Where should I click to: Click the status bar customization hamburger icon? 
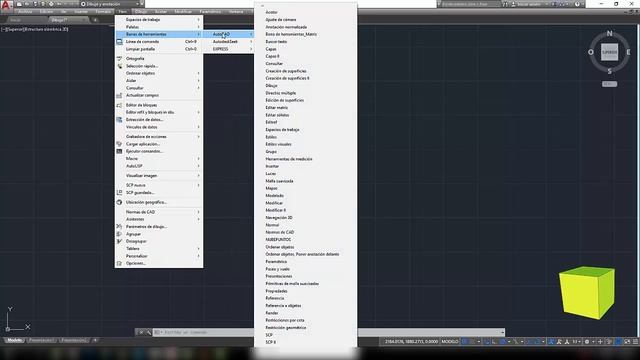pyautogui.click(x=635, y=342)
